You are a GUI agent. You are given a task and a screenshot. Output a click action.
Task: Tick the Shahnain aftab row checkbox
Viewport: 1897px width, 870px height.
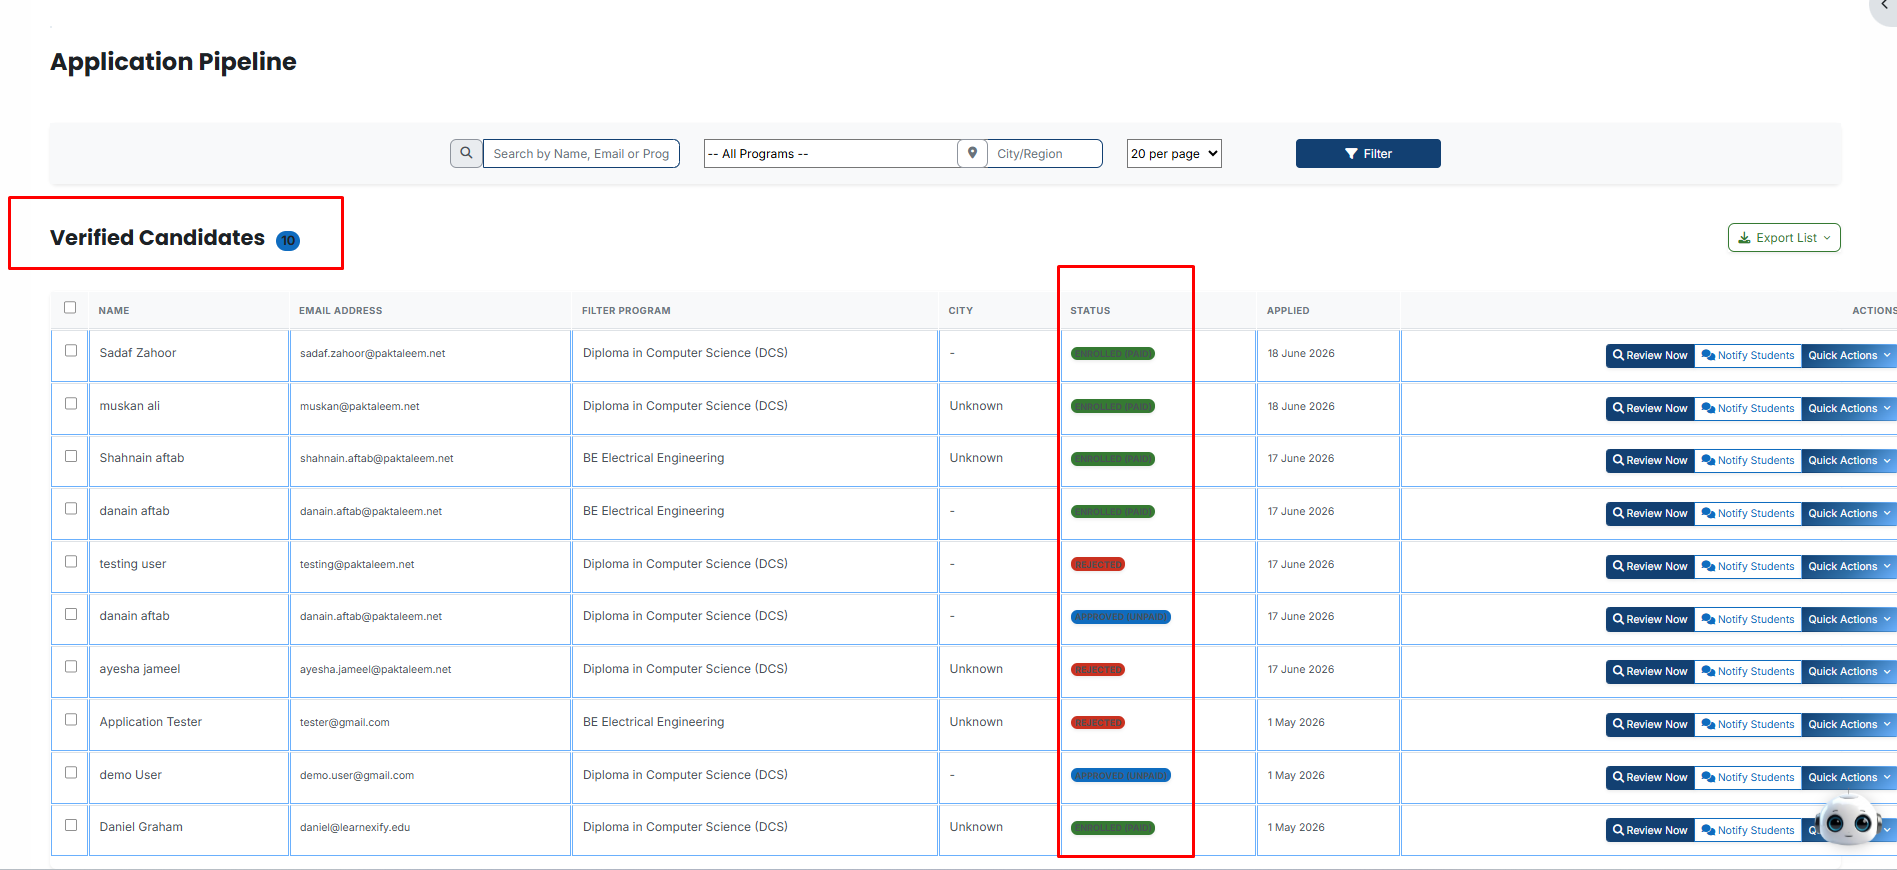click(x=71, y=456)
